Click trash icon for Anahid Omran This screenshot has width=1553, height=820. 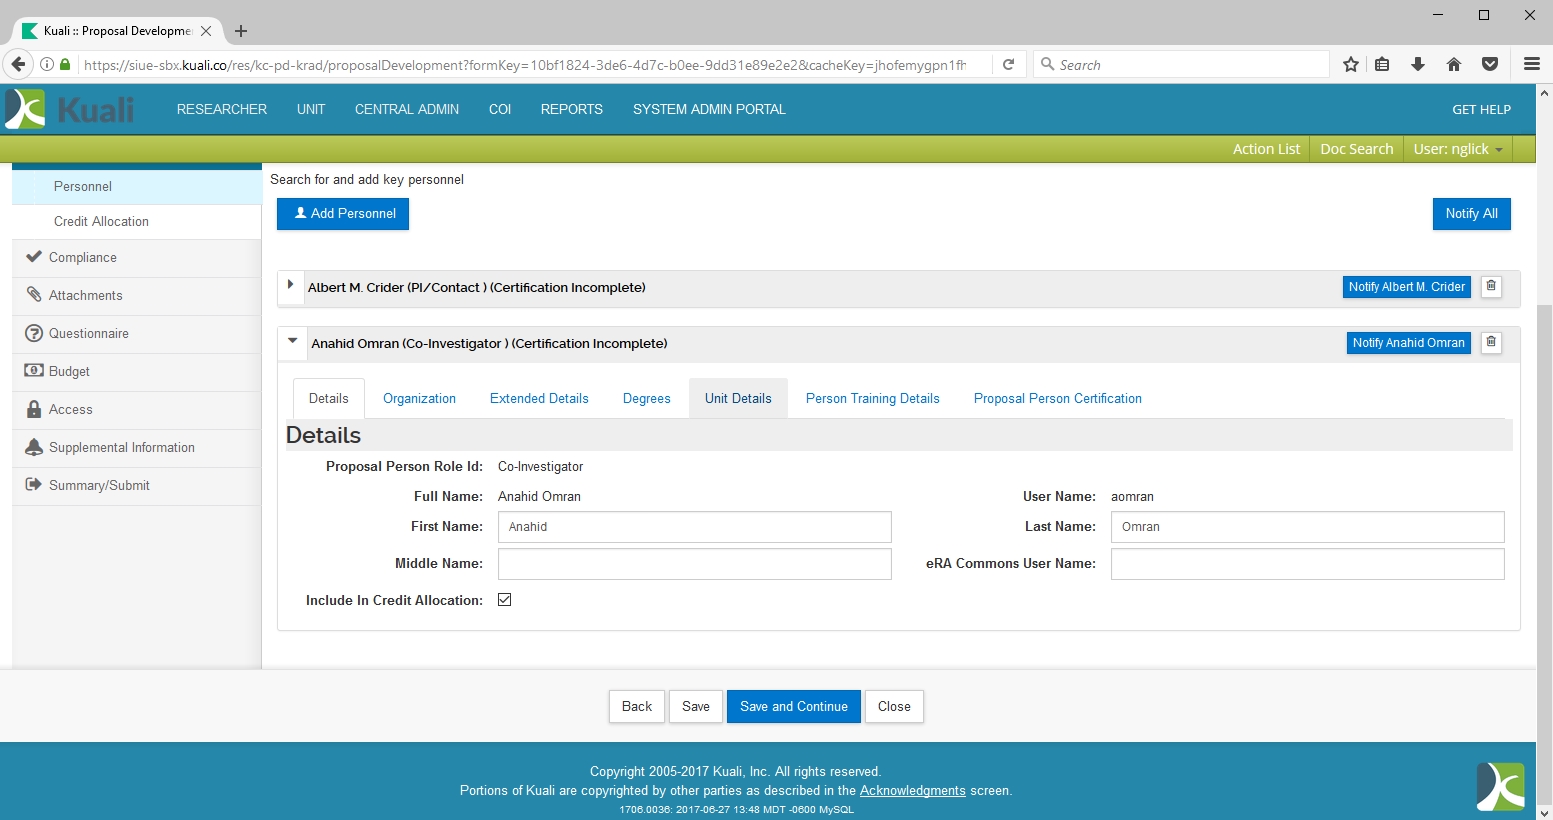(1491, 342)
